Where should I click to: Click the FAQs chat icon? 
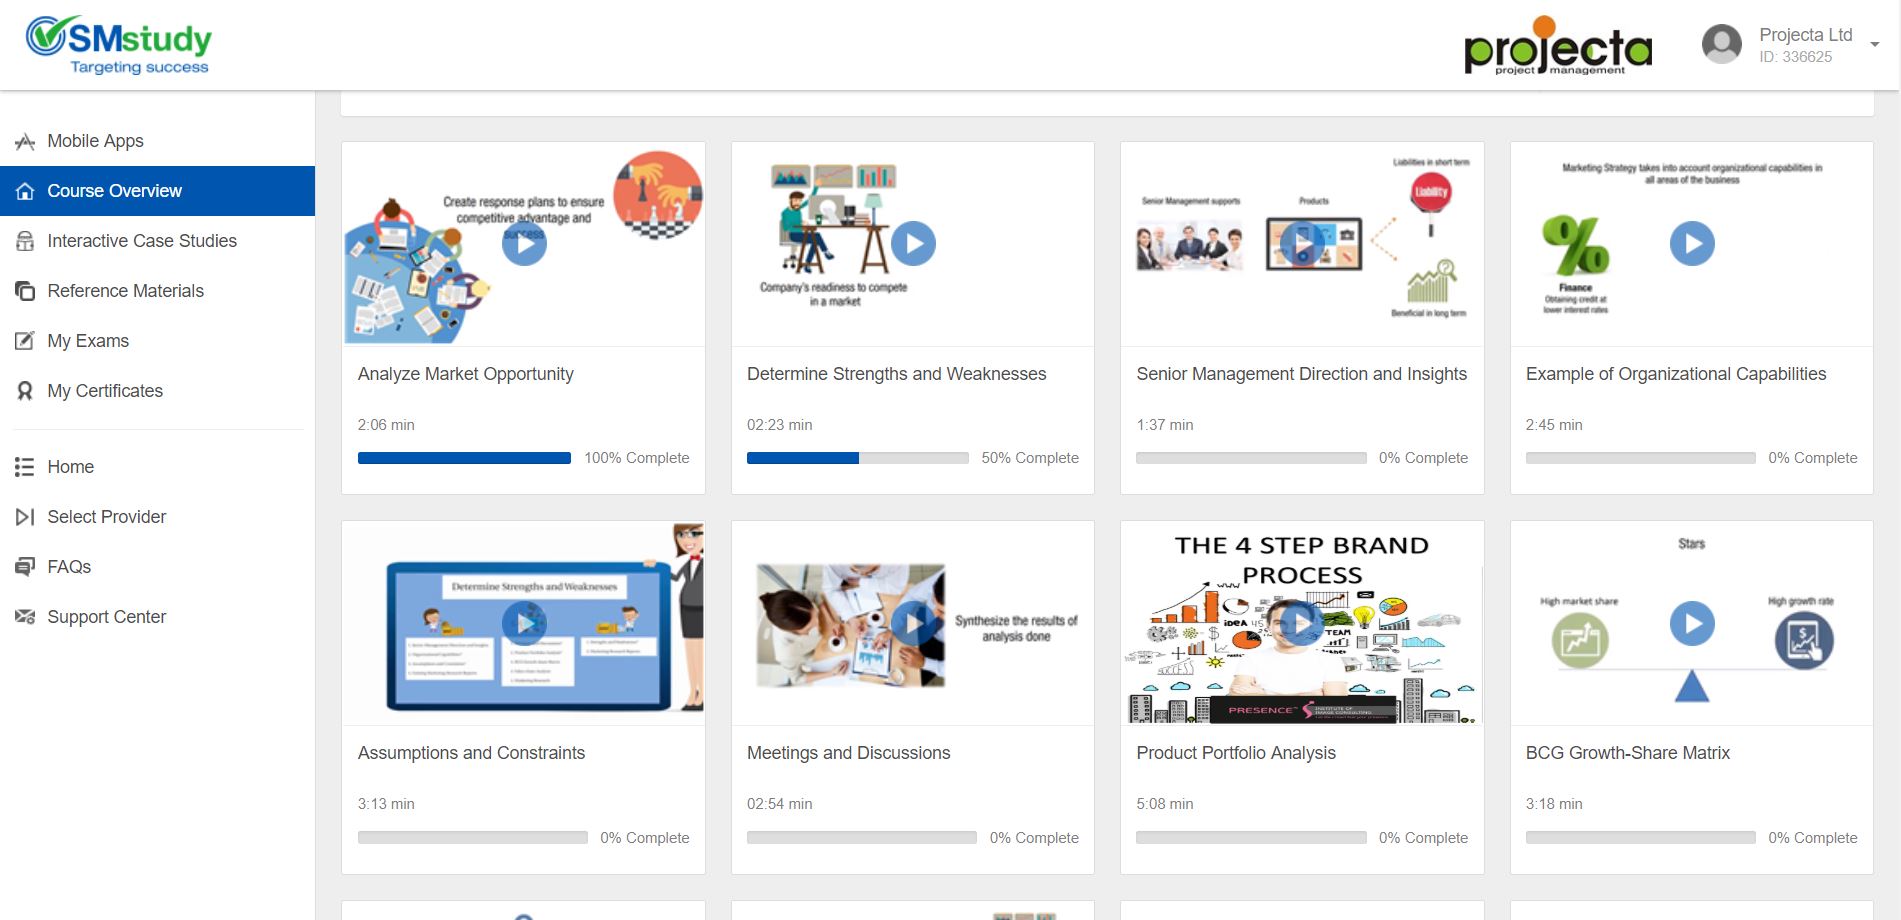(x=25, y=567)
